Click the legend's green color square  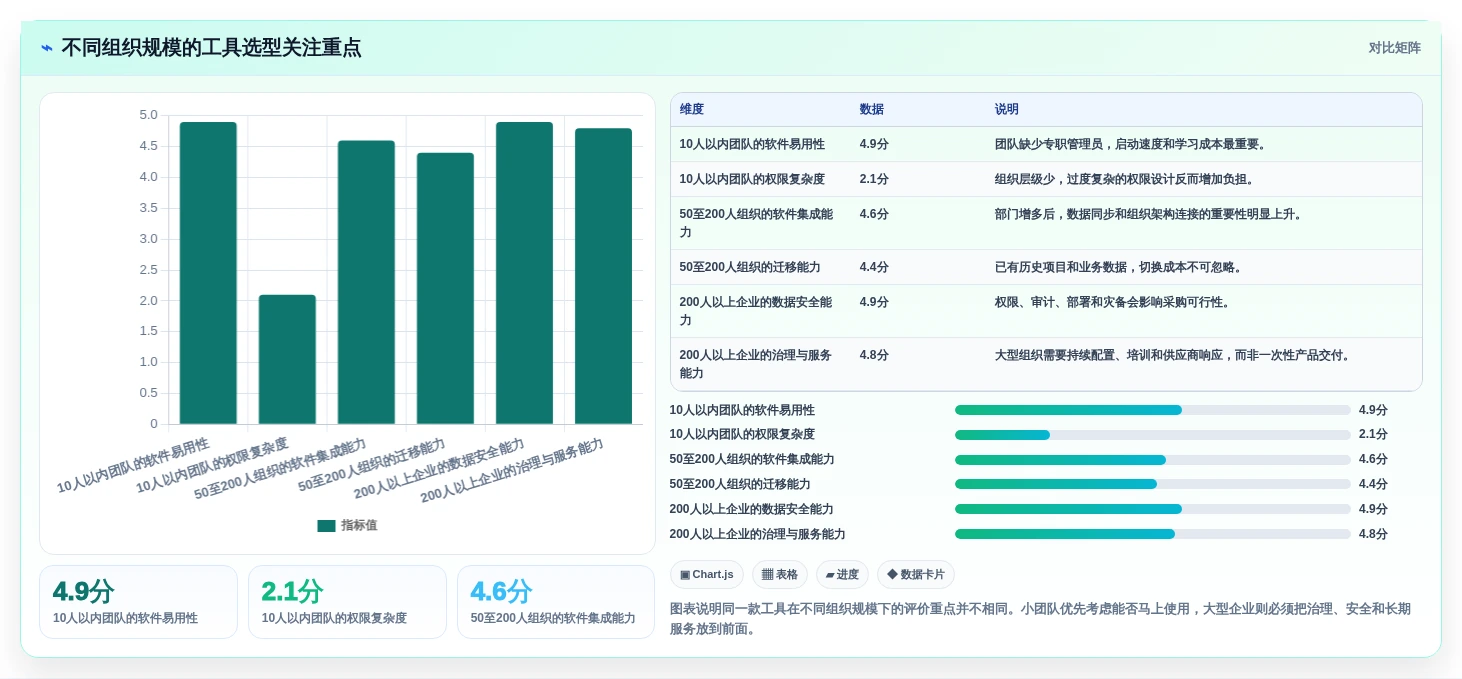coord(326,526)
